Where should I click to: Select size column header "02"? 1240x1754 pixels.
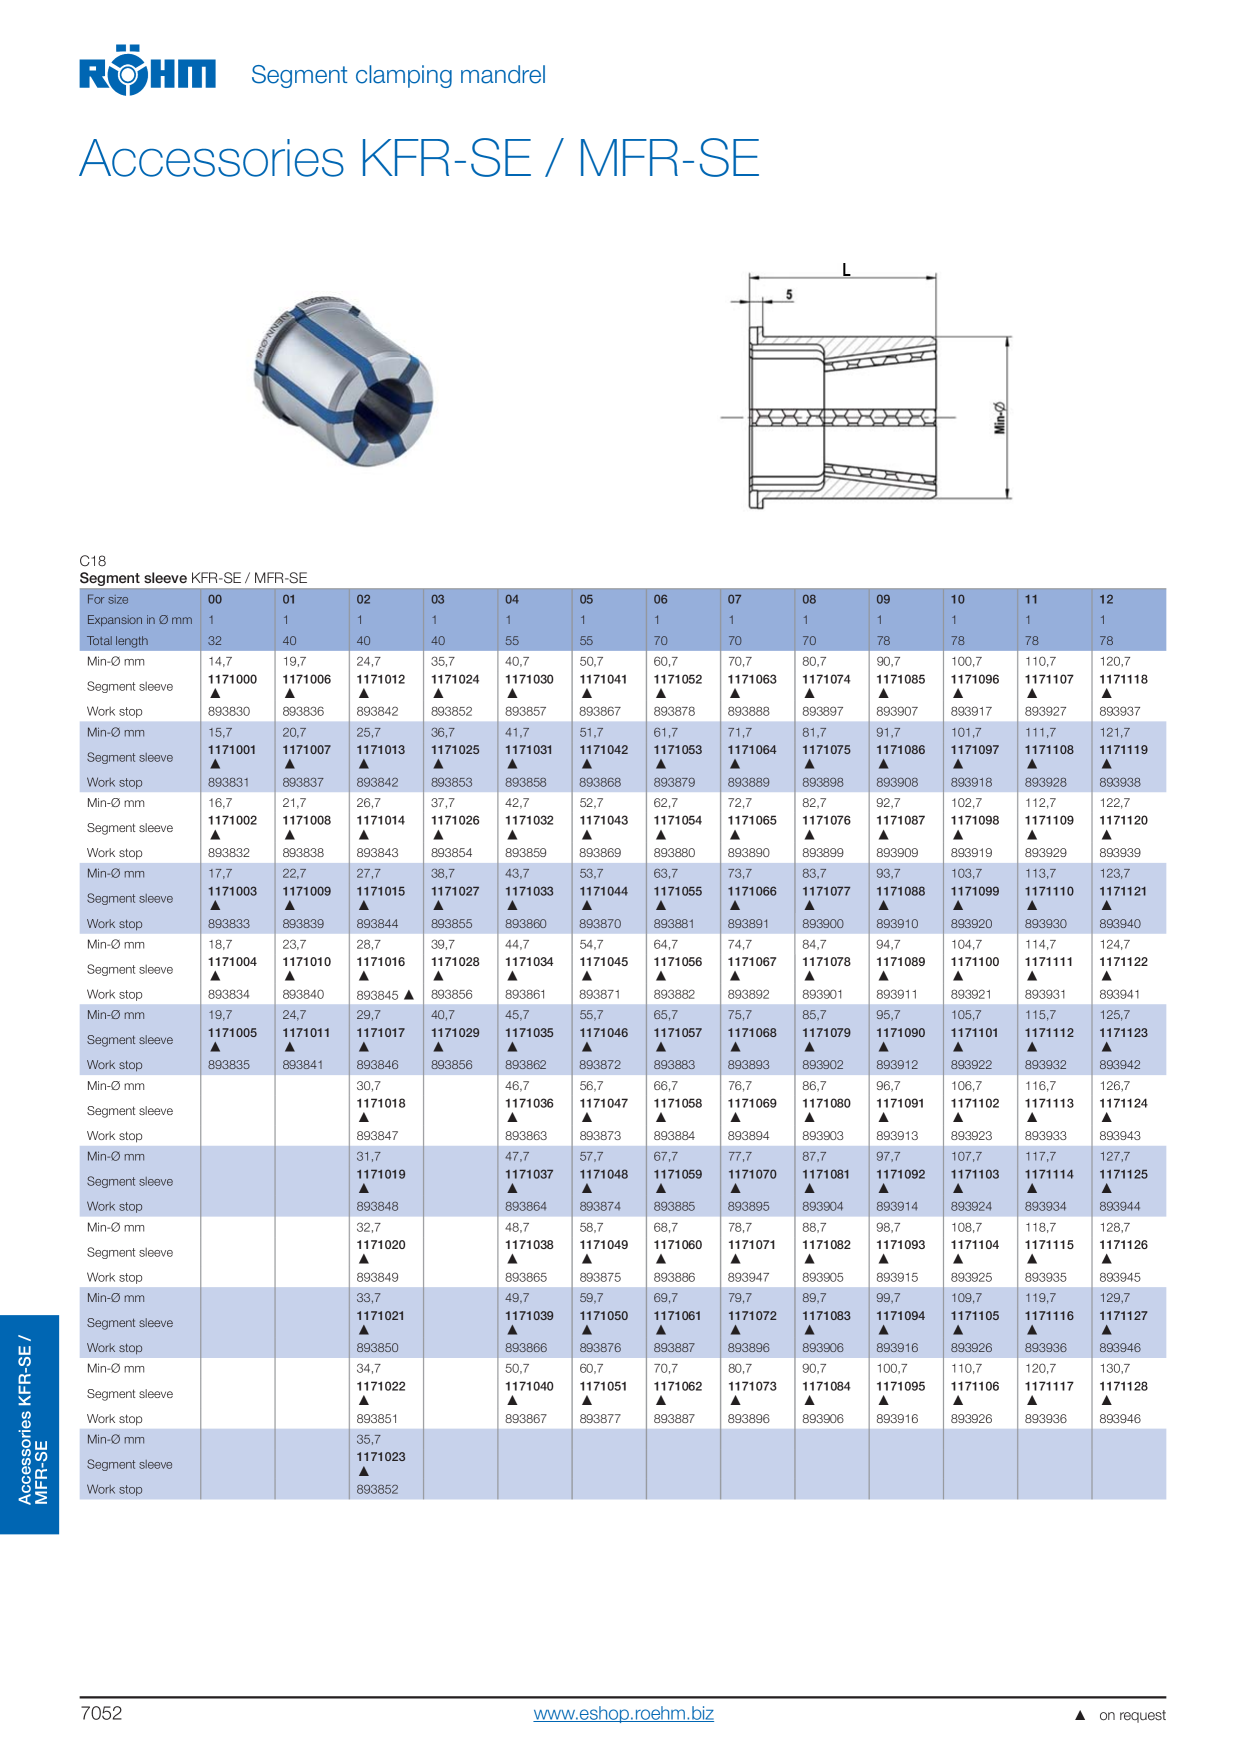363,600
